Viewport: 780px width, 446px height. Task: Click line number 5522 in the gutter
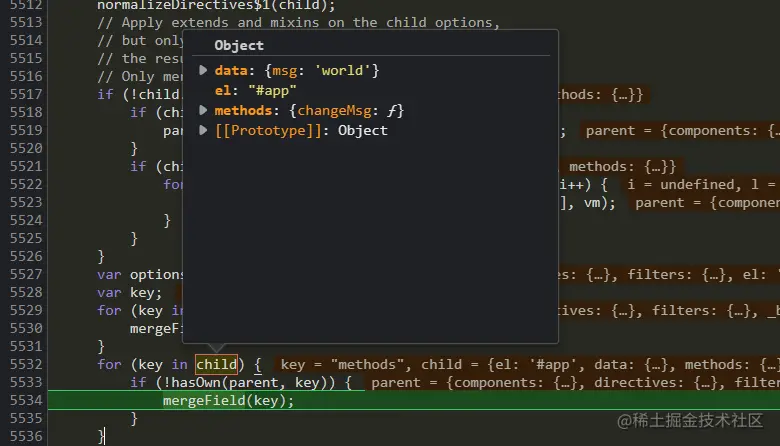[26, 184]
